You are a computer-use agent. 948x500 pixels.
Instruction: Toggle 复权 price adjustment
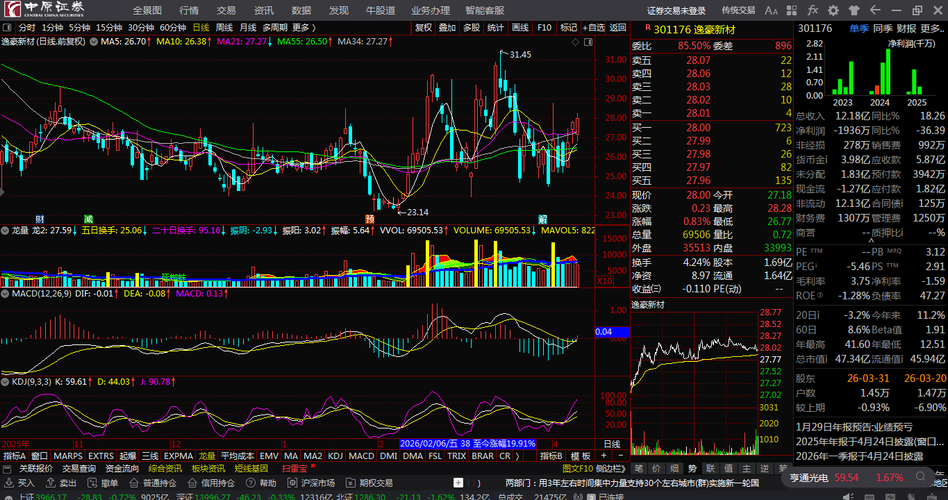pyautogui.click(x=424, y=28)
